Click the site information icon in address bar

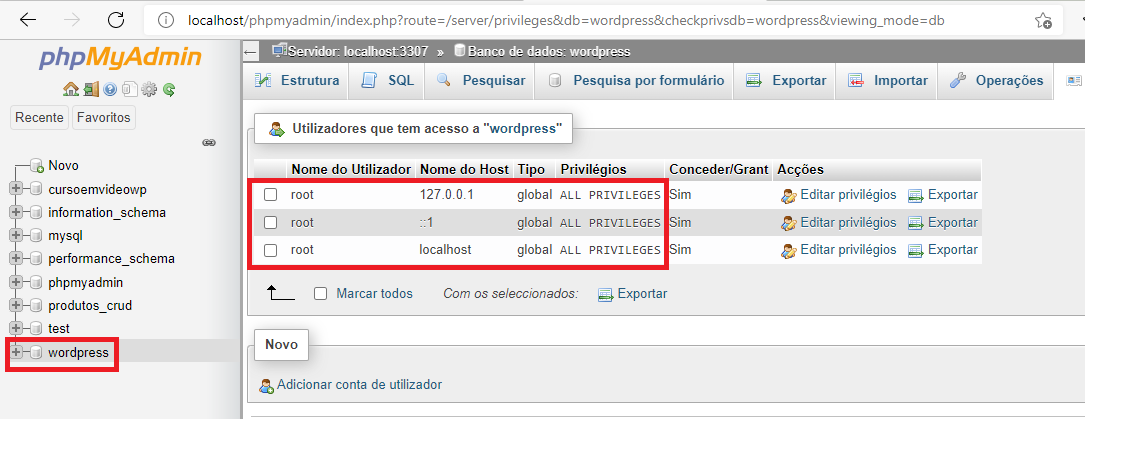(166, 20)
